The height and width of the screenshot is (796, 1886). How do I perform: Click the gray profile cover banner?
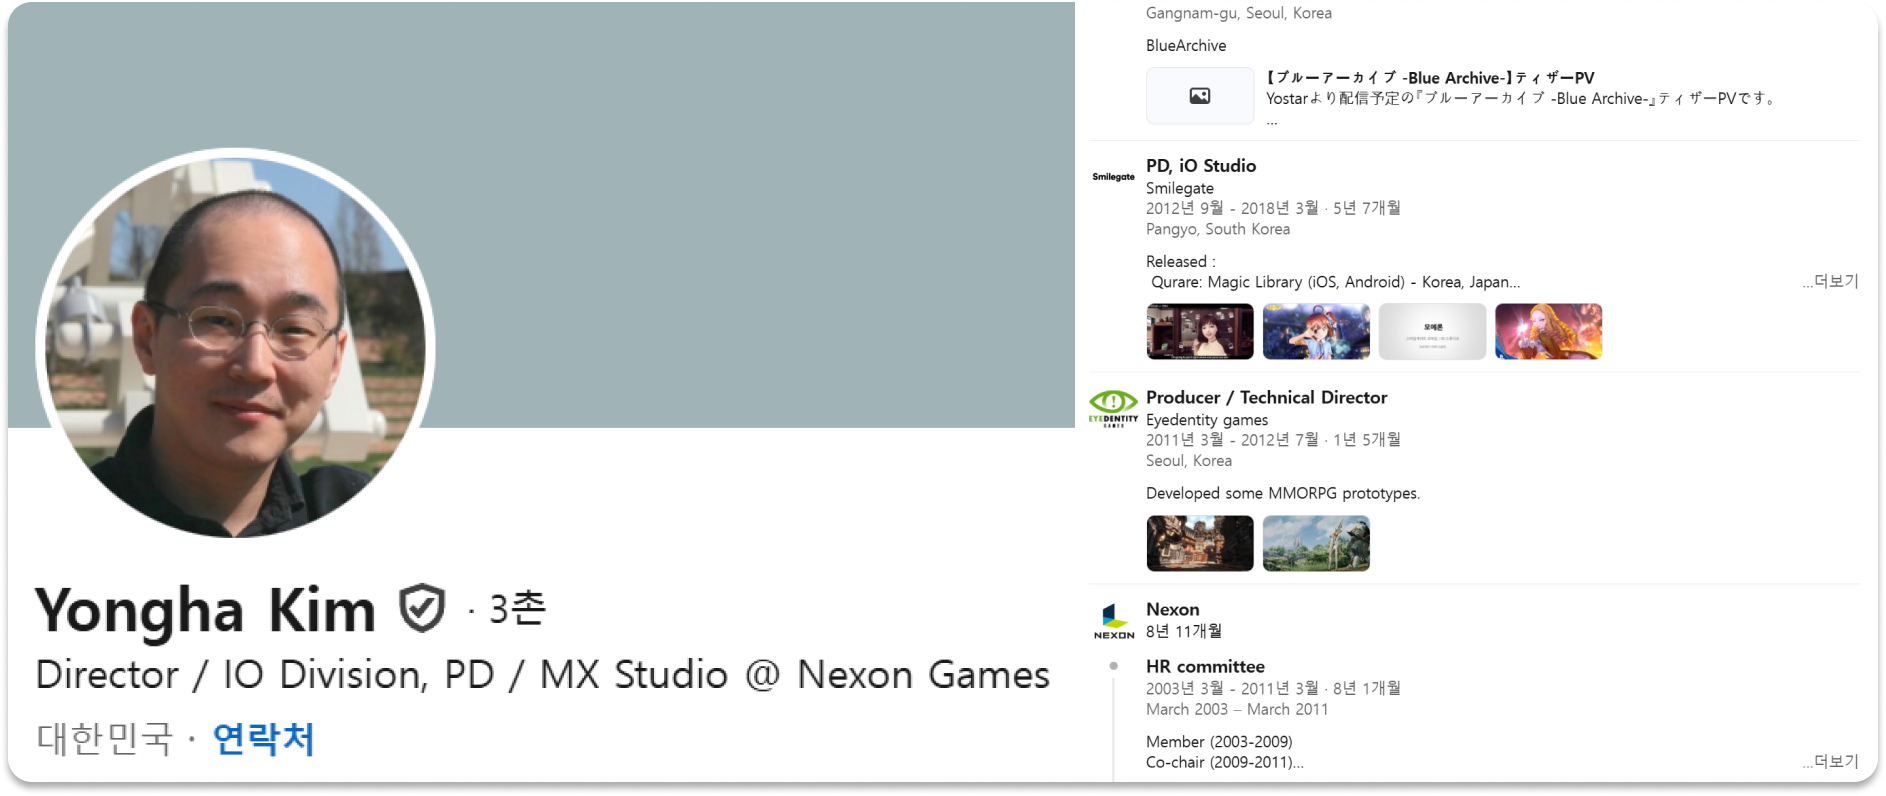[700, 200]
